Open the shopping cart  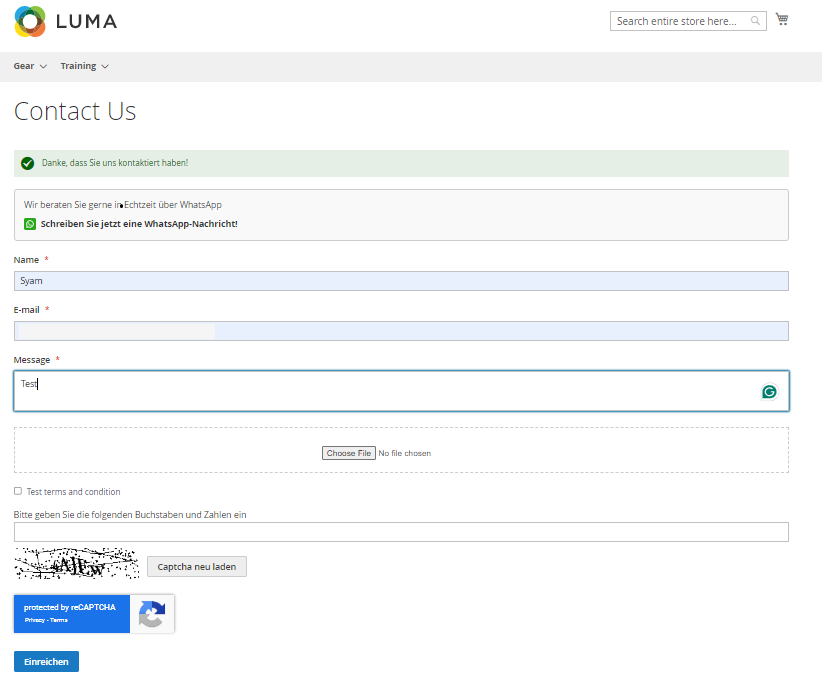[781, 20]
